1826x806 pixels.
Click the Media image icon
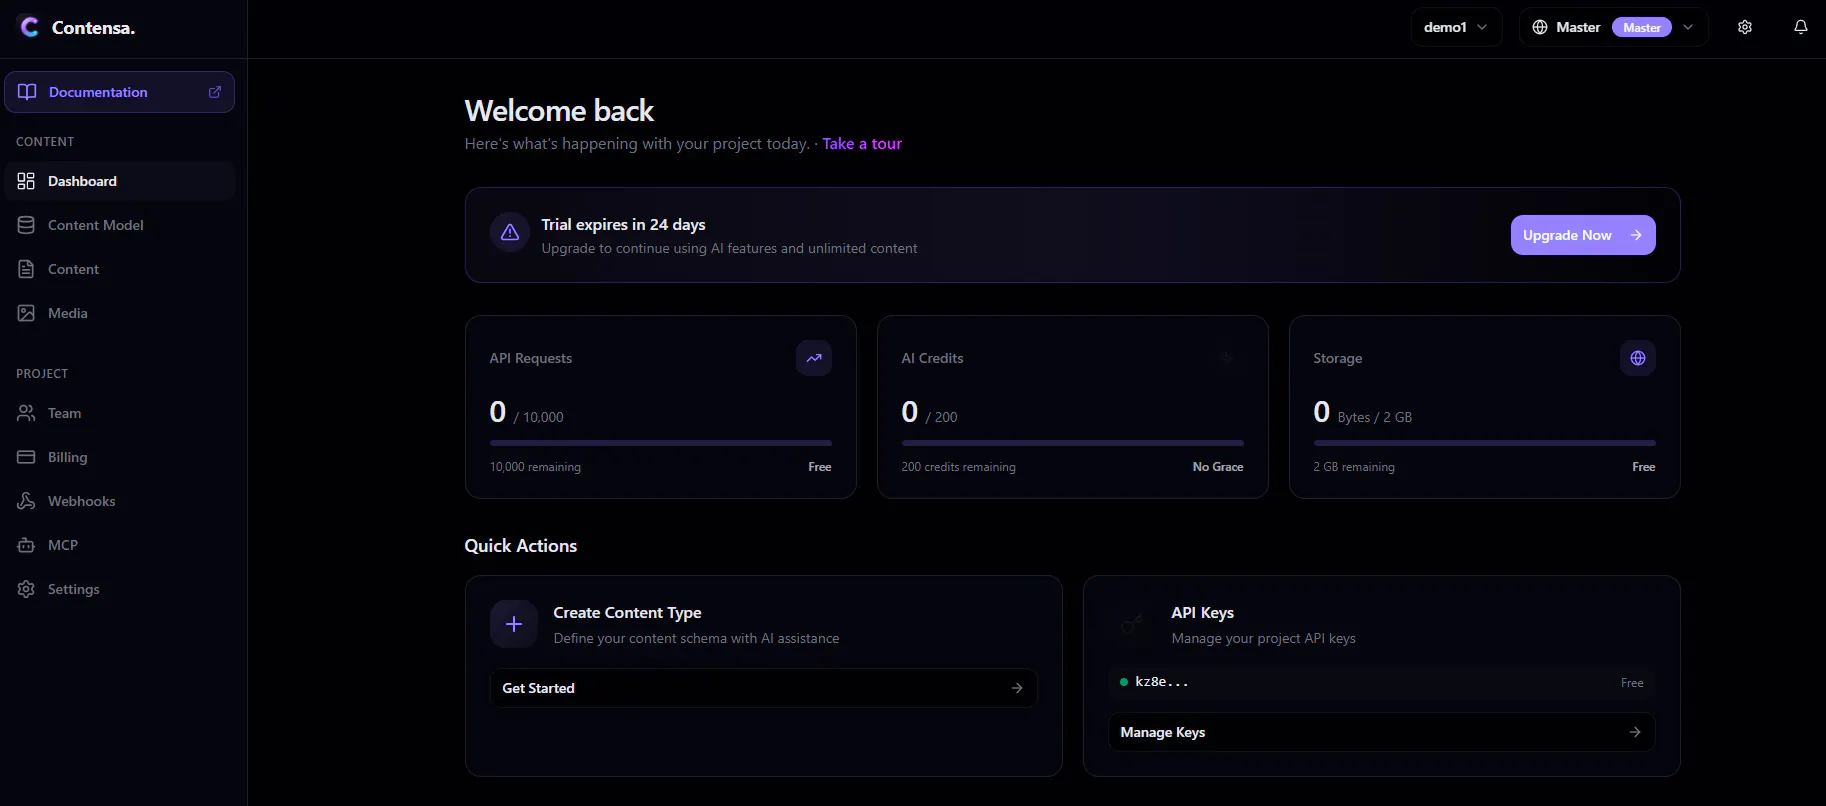pos(26,313)
